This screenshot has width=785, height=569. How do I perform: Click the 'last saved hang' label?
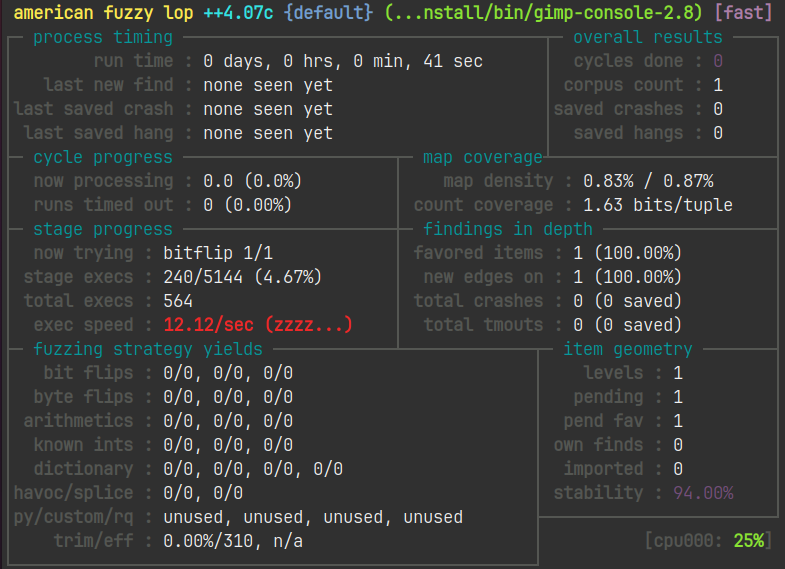98,133
